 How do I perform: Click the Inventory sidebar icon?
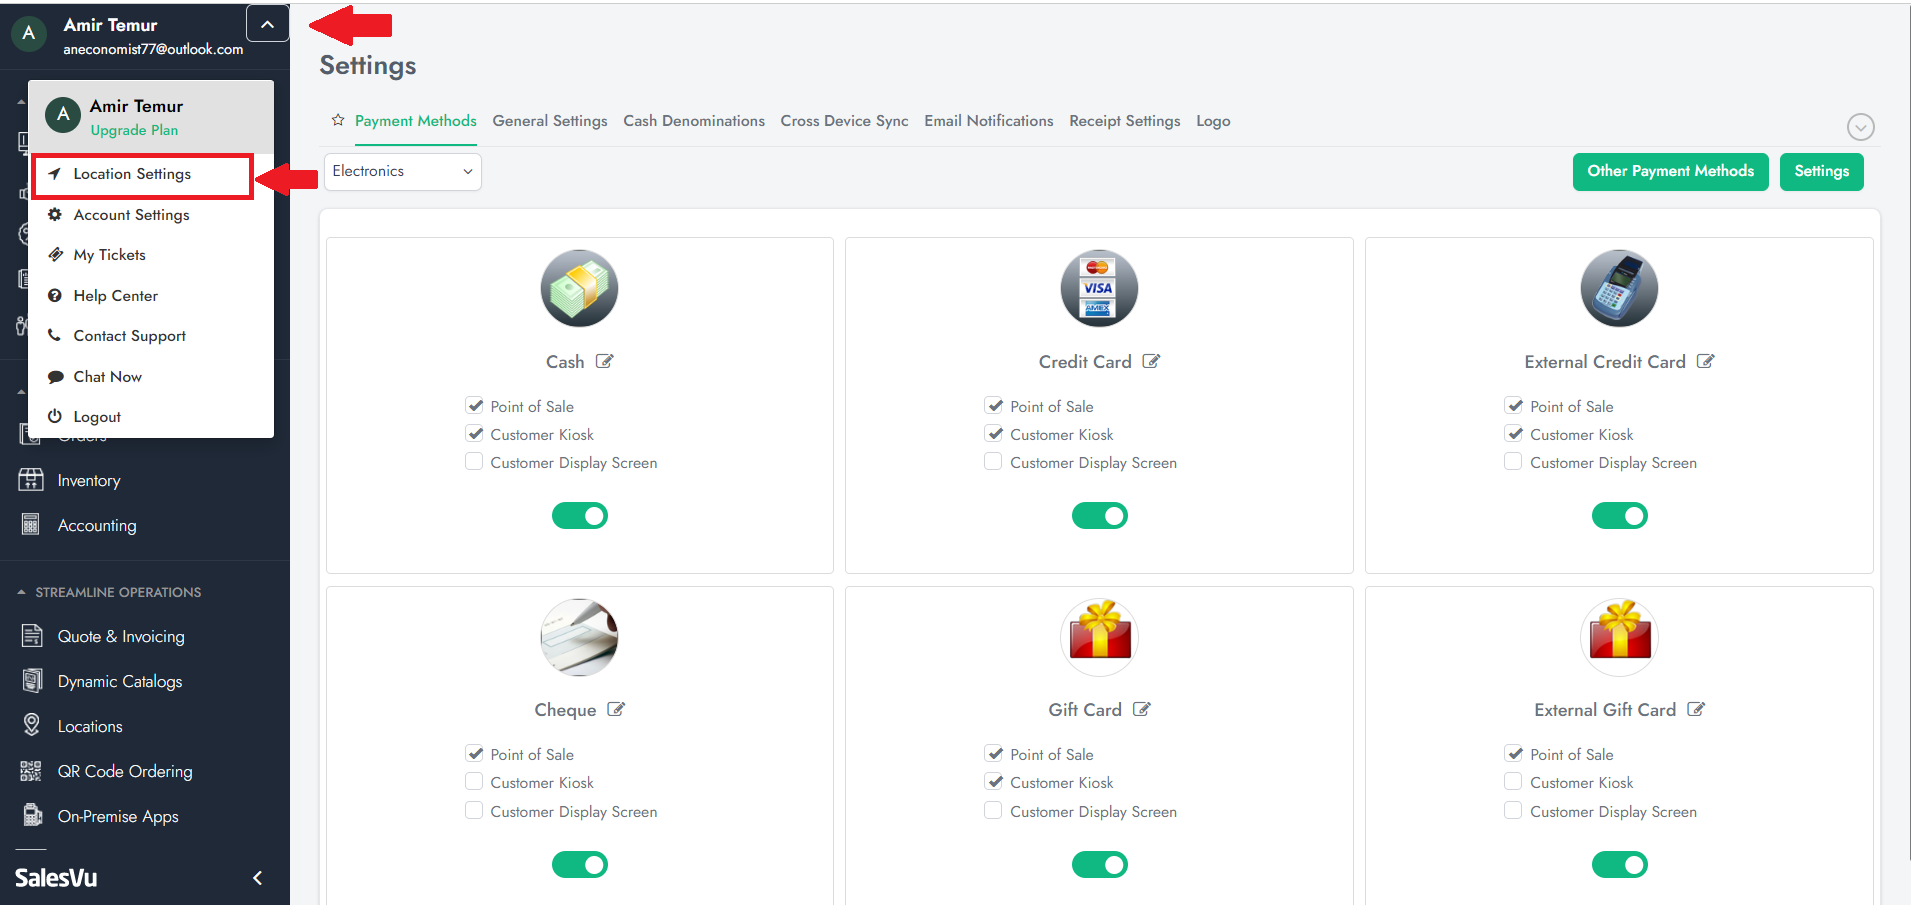point(31,480)
